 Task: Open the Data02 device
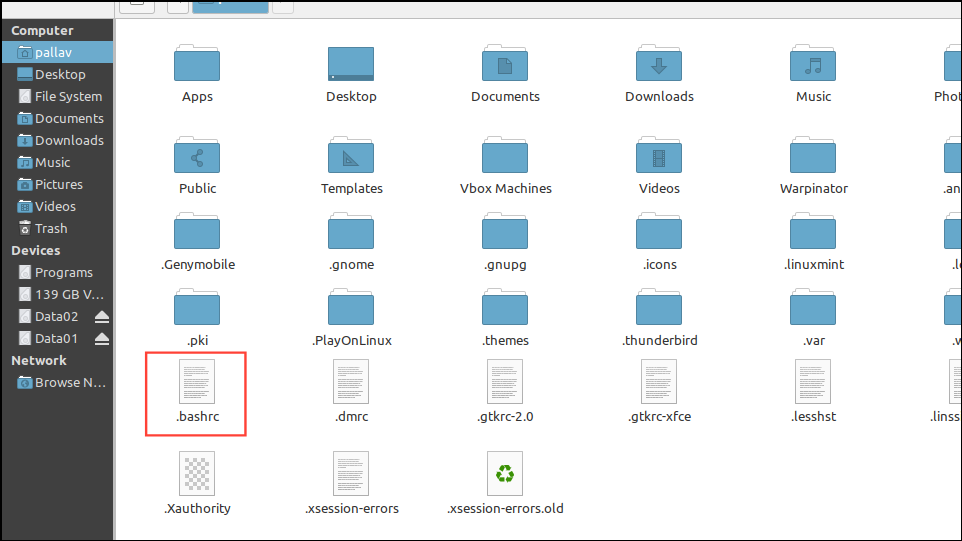[x=48, y=317]
